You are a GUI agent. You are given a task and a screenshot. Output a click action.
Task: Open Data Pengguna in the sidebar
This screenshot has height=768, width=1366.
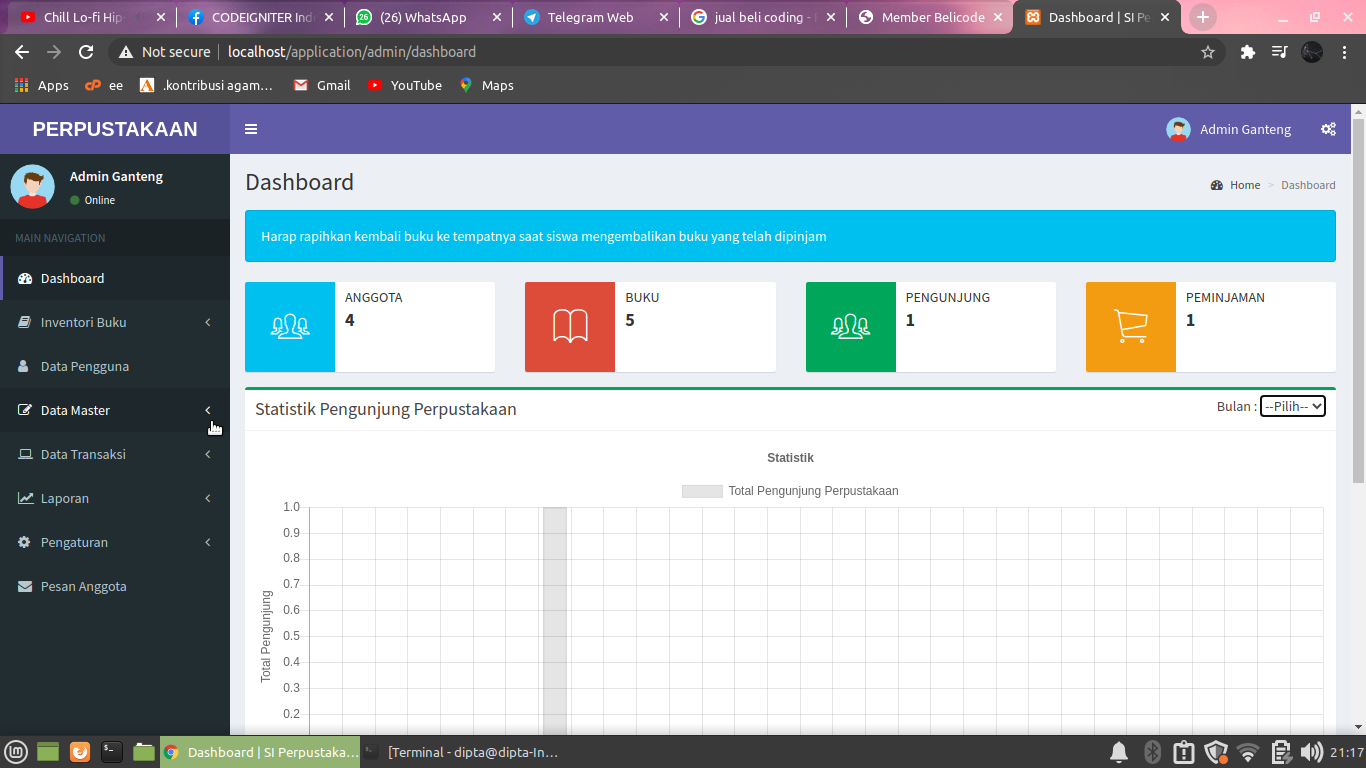(85, 366)
